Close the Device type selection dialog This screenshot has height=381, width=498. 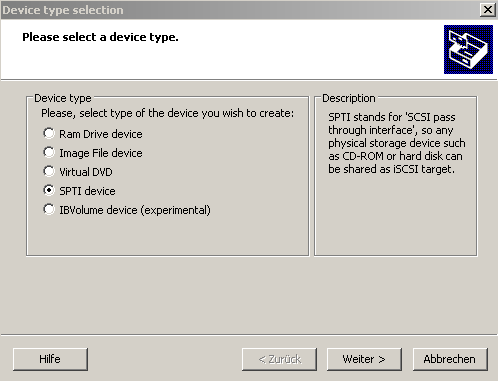tap(488, 10)
